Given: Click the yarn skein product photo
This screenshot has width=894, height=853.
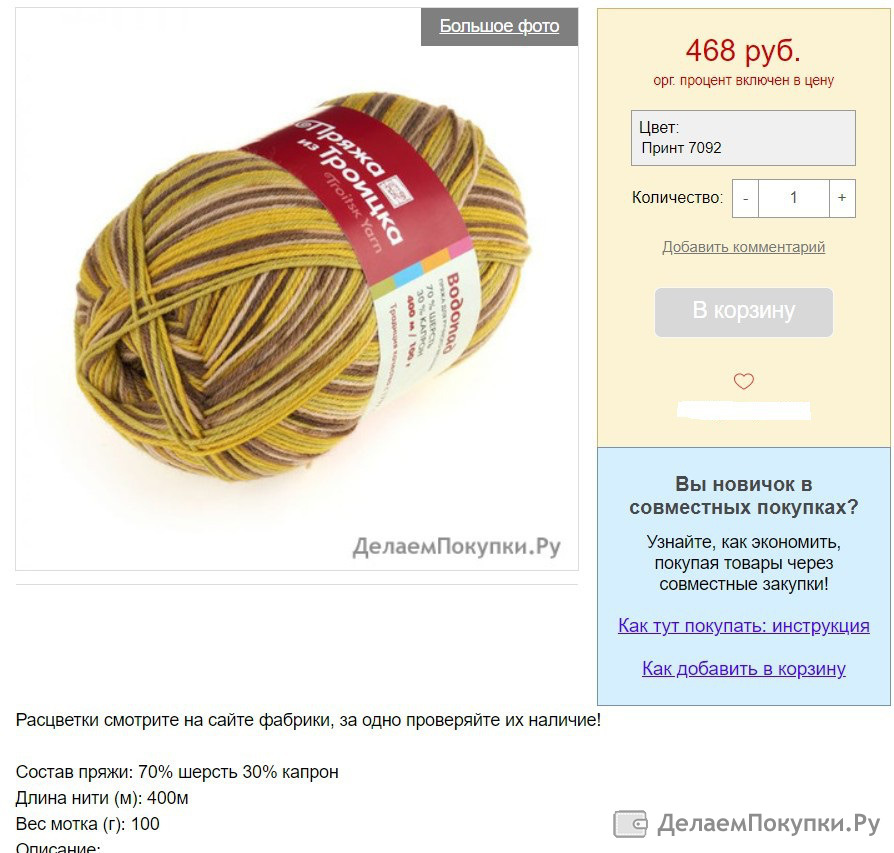Looking at the screenshot, I should (x=302, y=285).
